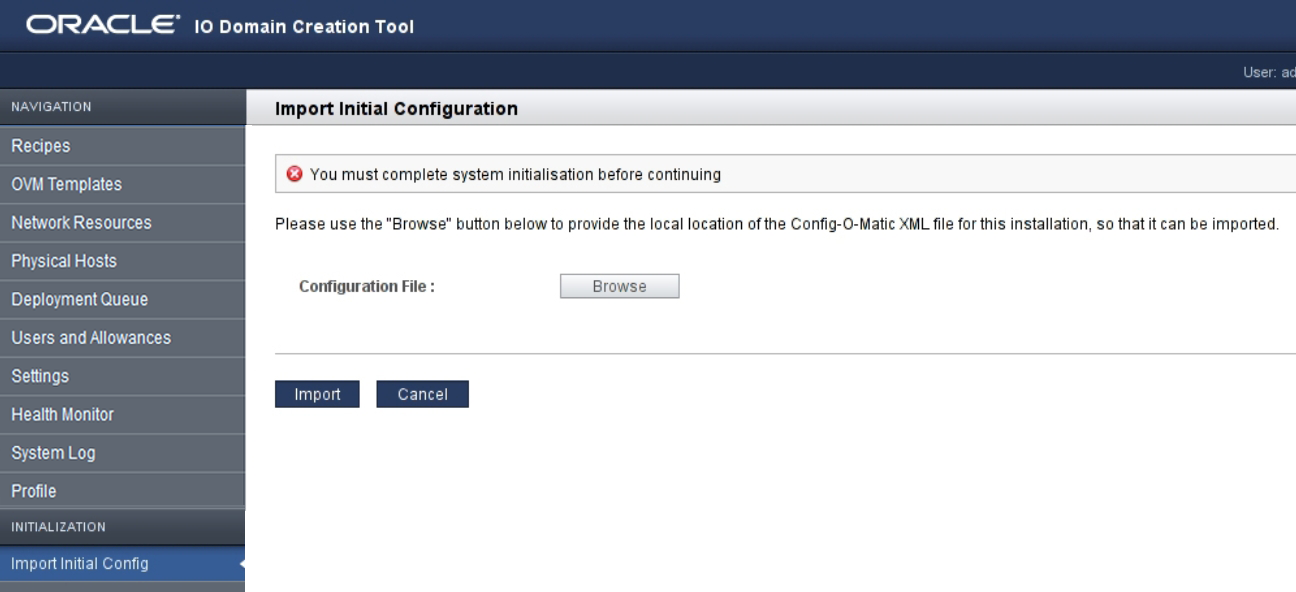Image resolution: width=1296 pixels, height=592 pixels.
Task: Open Users and Allowances
Action: [122, 338]
